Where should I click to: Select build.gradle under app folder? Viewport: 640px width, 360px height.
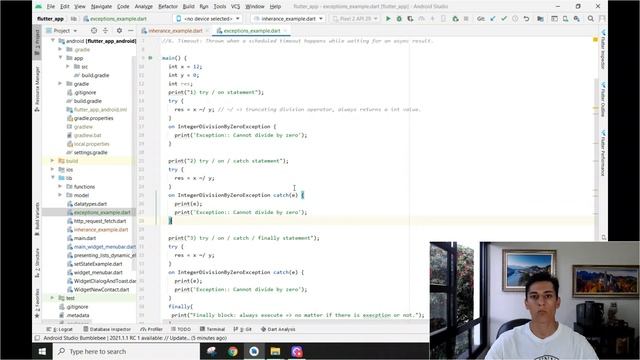click(95, 75)
